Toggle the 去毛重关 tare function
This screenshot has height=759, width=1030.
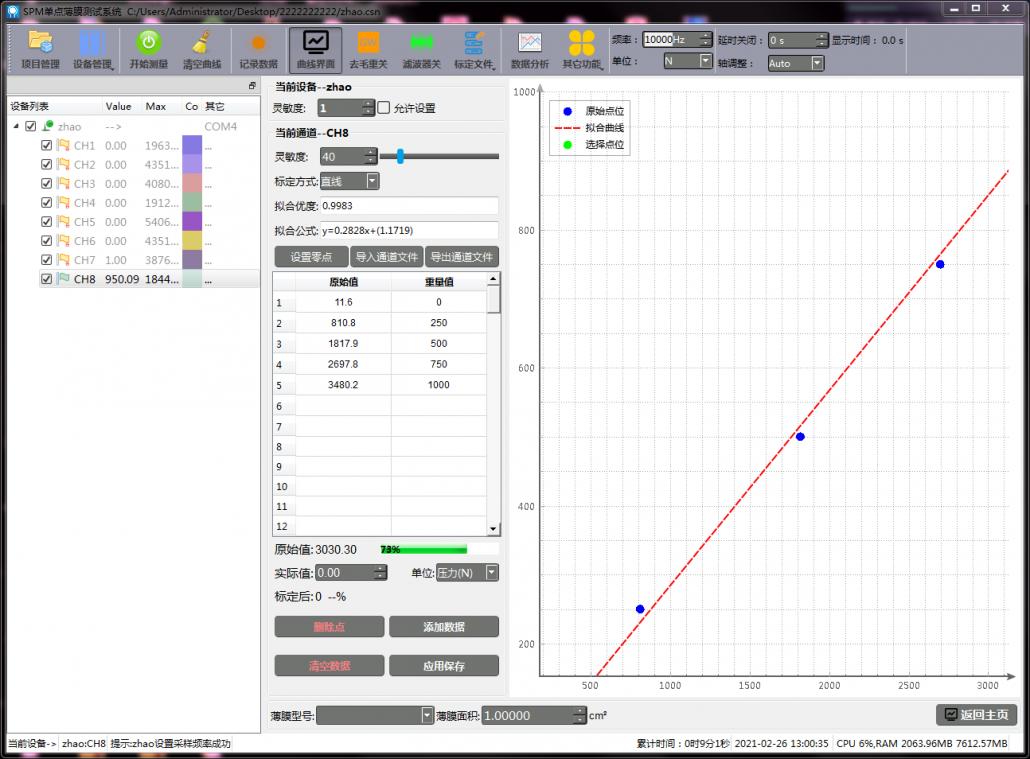click(368, 50)
